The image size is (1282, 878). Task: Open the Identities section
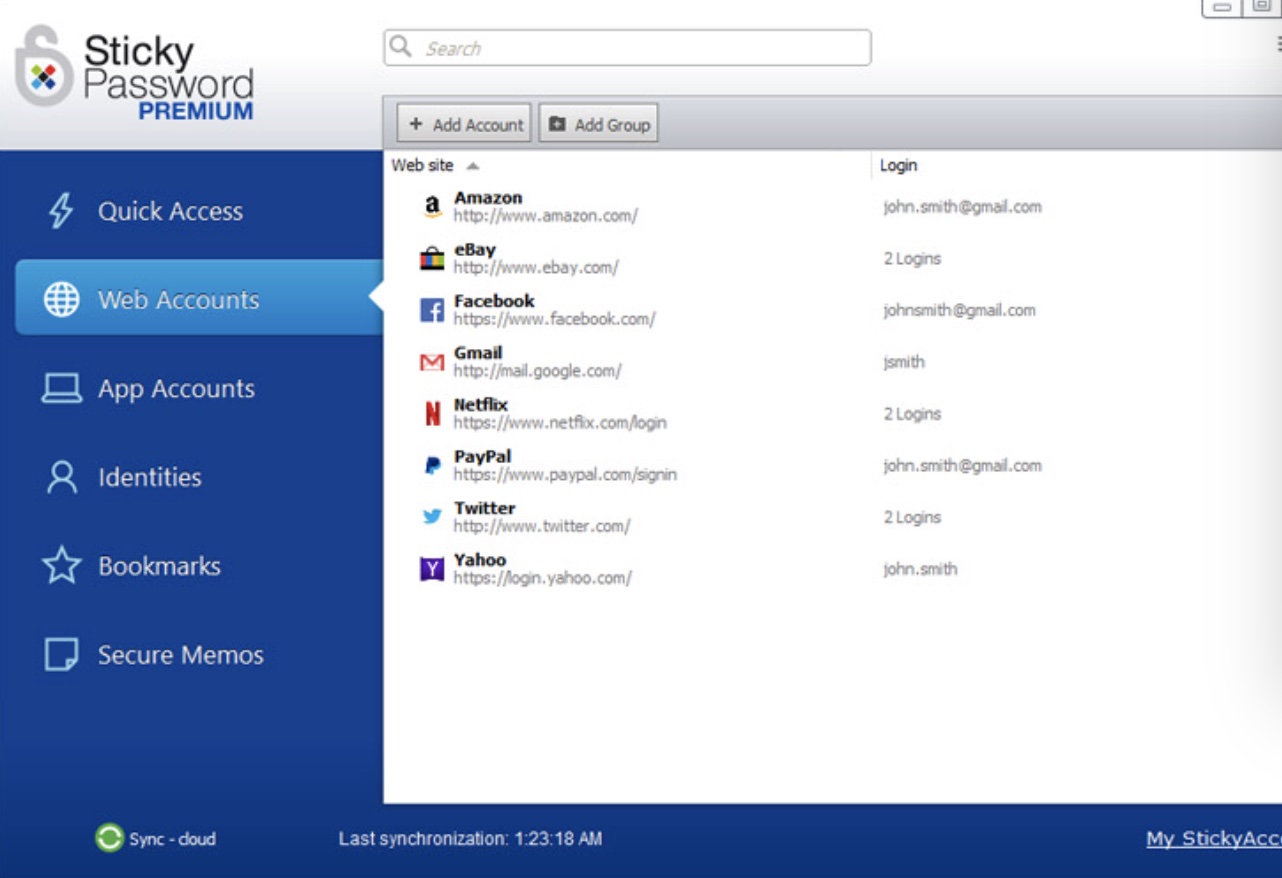(150, 478)
